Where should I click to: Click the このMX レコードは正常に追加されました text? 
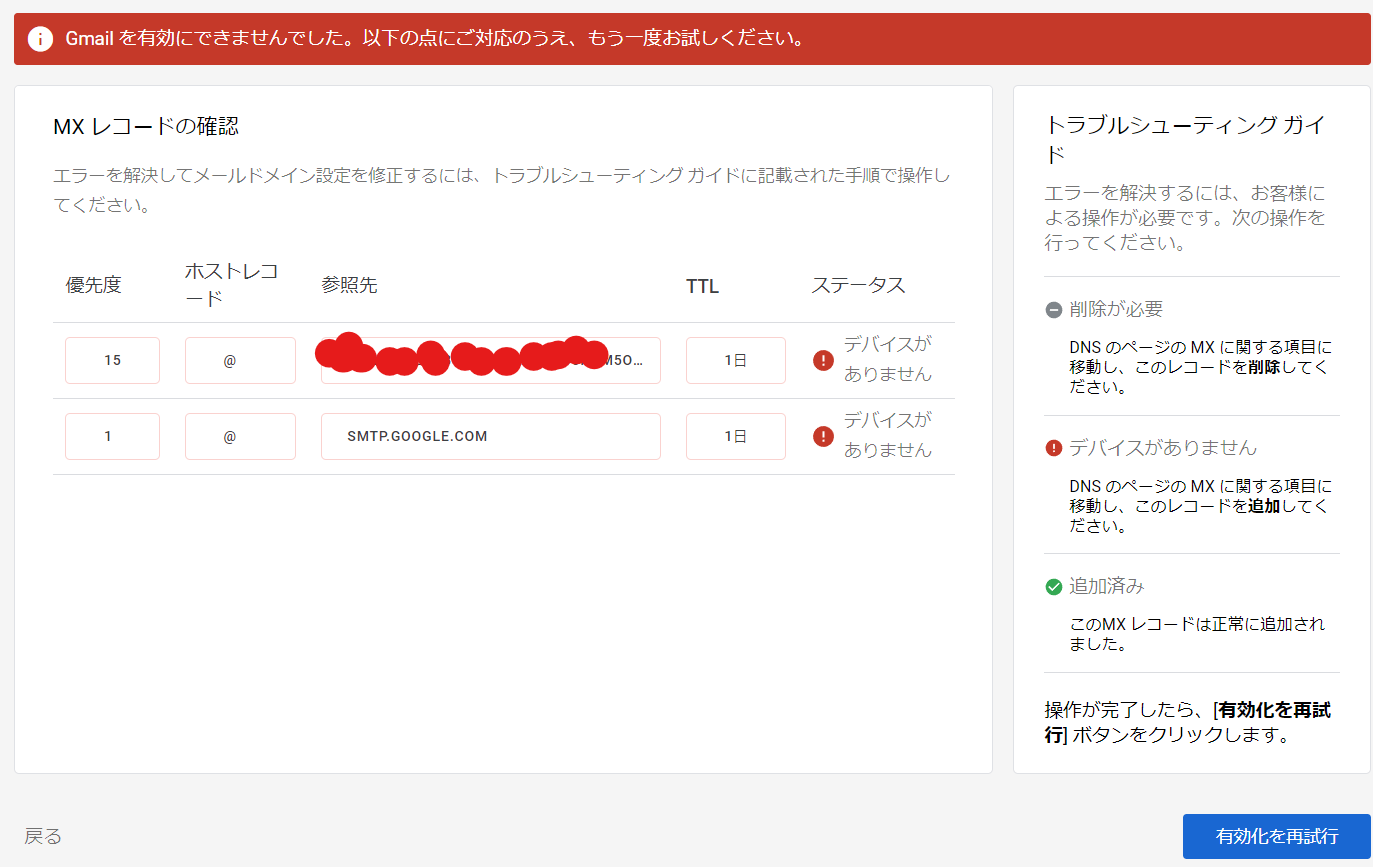click(x=1197, y=634)
